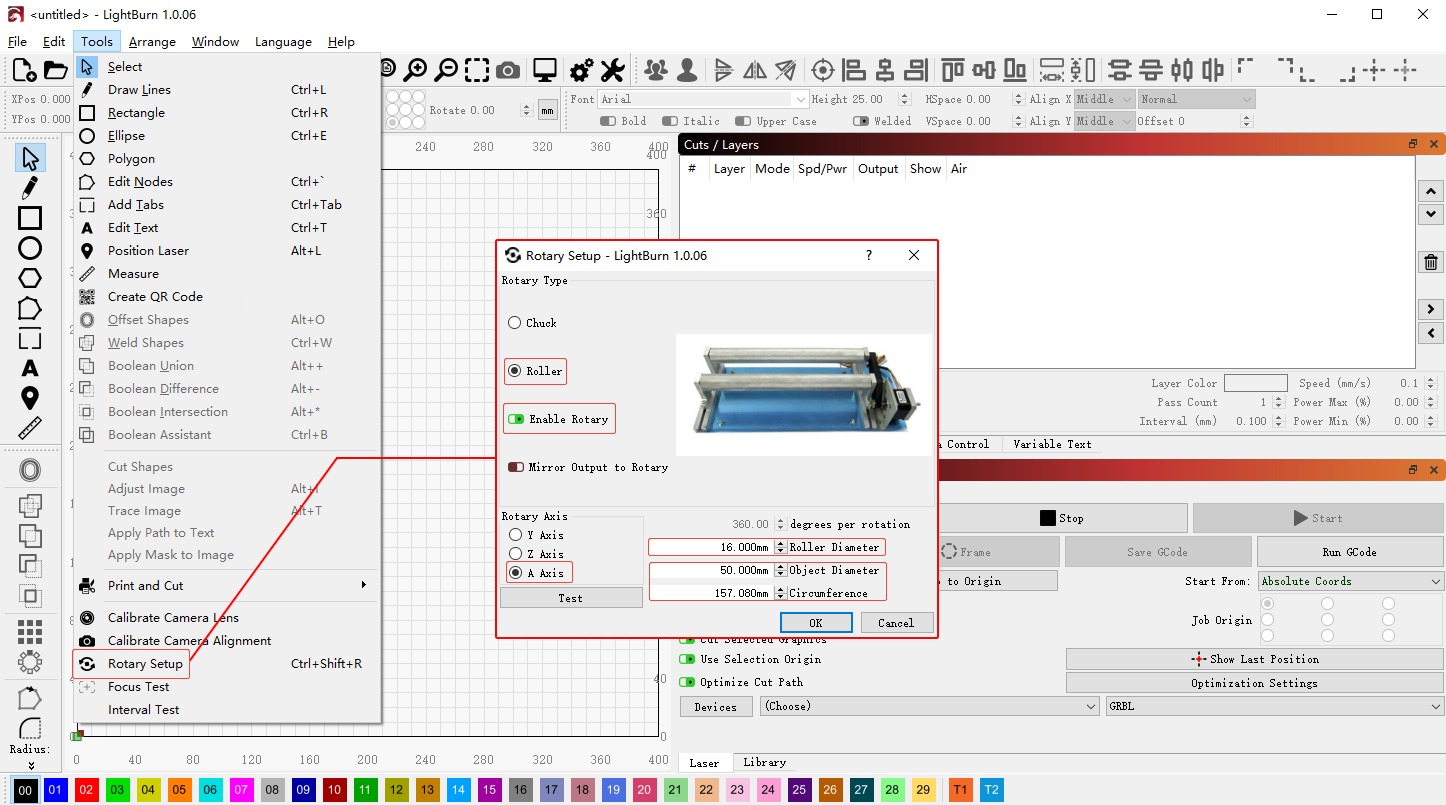Click the Grid Array icon in sidebar

point(30,631)
